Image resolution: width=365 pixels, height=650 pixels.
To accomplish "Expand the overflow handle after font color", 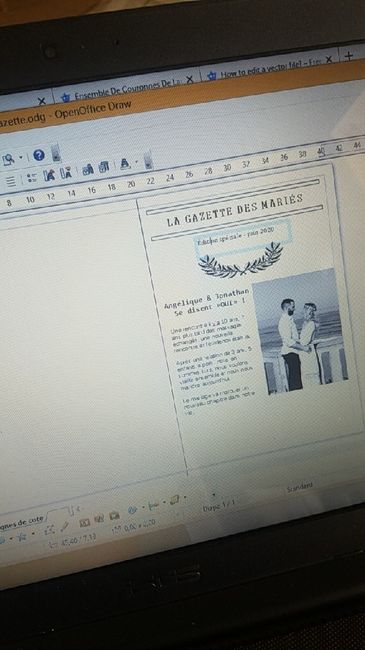I will click(148, 160).
